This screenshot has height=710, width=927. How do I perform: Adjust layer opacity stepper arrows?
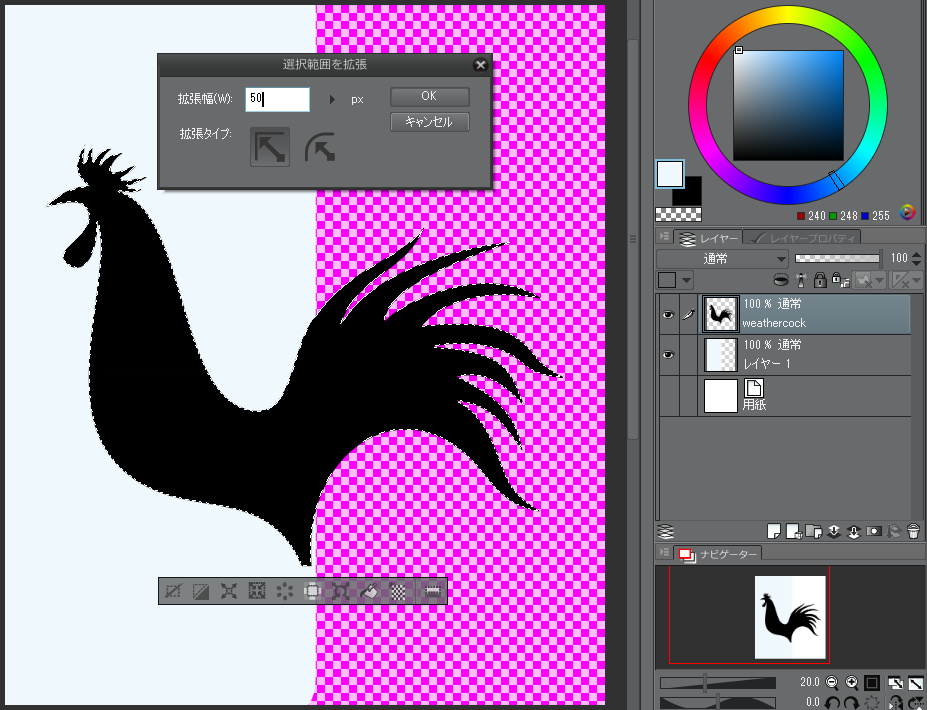pyautogui.click(x=916, y=258)
